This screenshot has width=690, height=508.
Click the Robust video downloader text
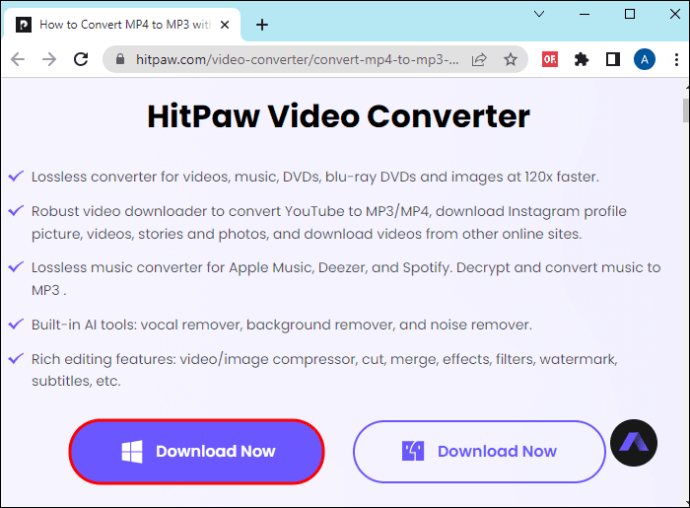pos(329,222)
